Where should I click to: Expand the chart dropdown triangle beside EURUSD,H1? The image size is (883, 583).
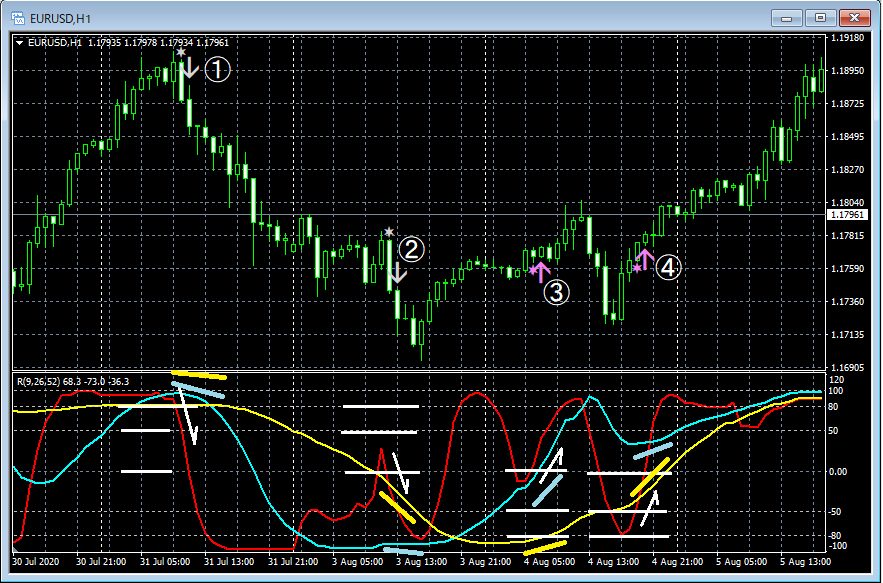click(x=20, y=43)
